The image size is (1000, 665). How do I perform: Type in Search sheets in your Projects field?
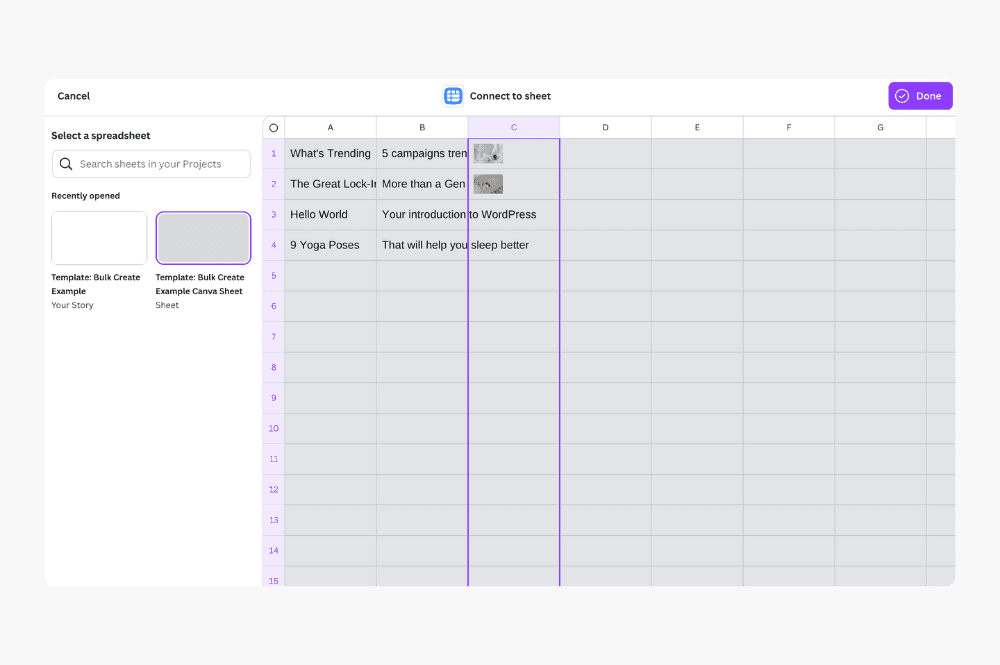pos(160,164)
